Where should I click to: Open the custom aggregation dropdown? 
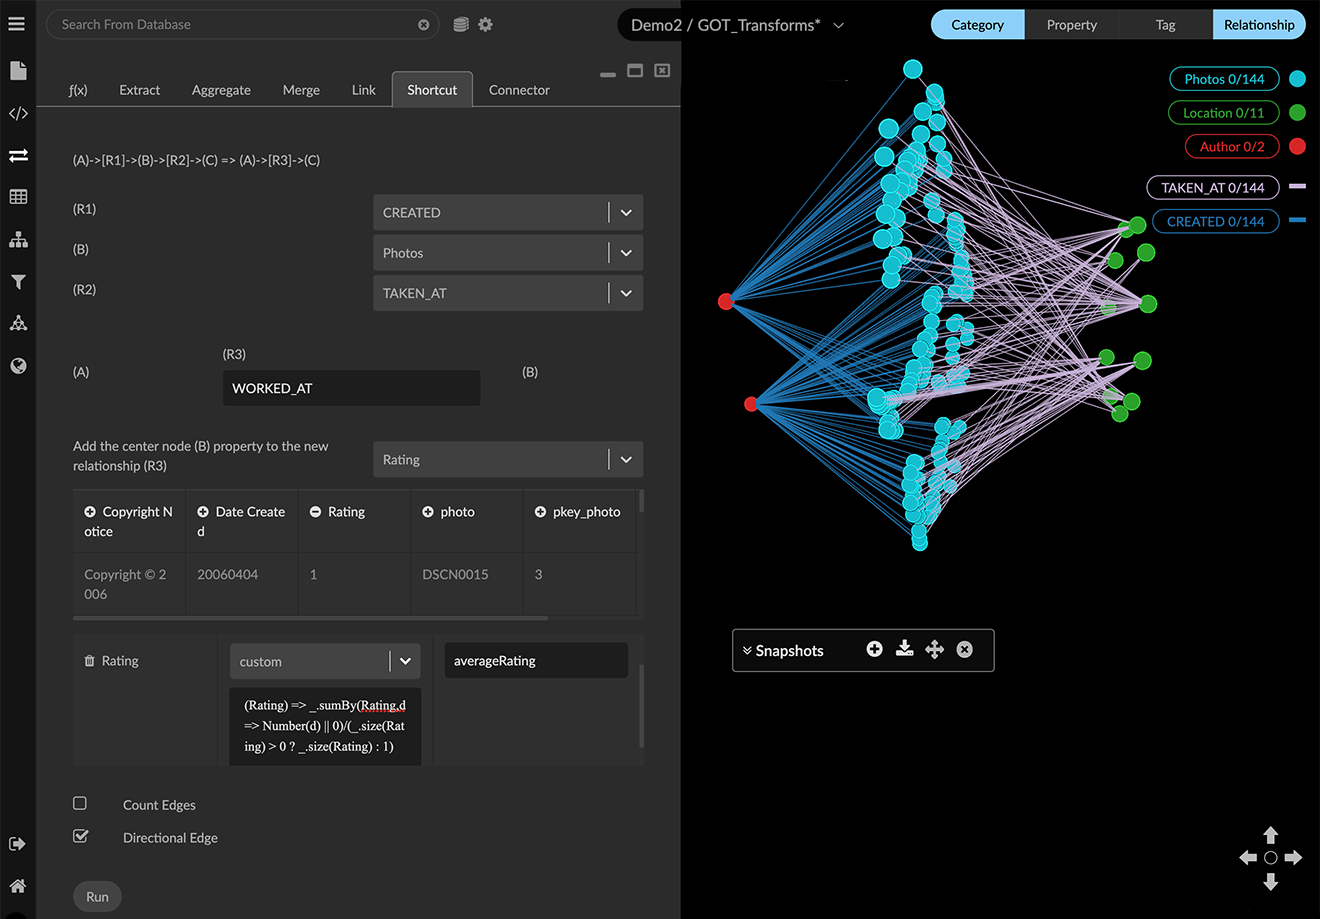pos(404,661)
